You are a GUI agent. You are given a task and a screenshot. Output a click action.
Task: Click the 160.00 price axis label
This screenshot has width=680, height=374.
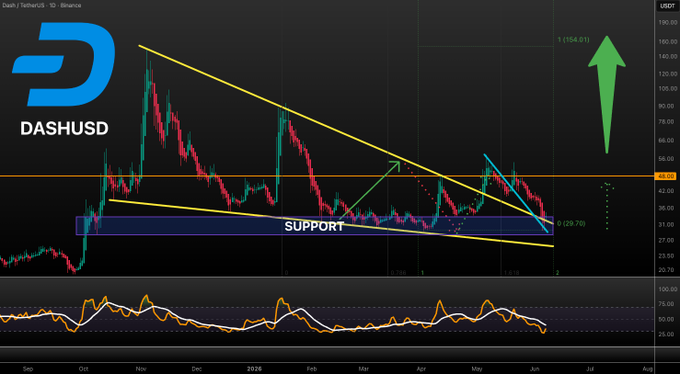[x=668, y=42]
